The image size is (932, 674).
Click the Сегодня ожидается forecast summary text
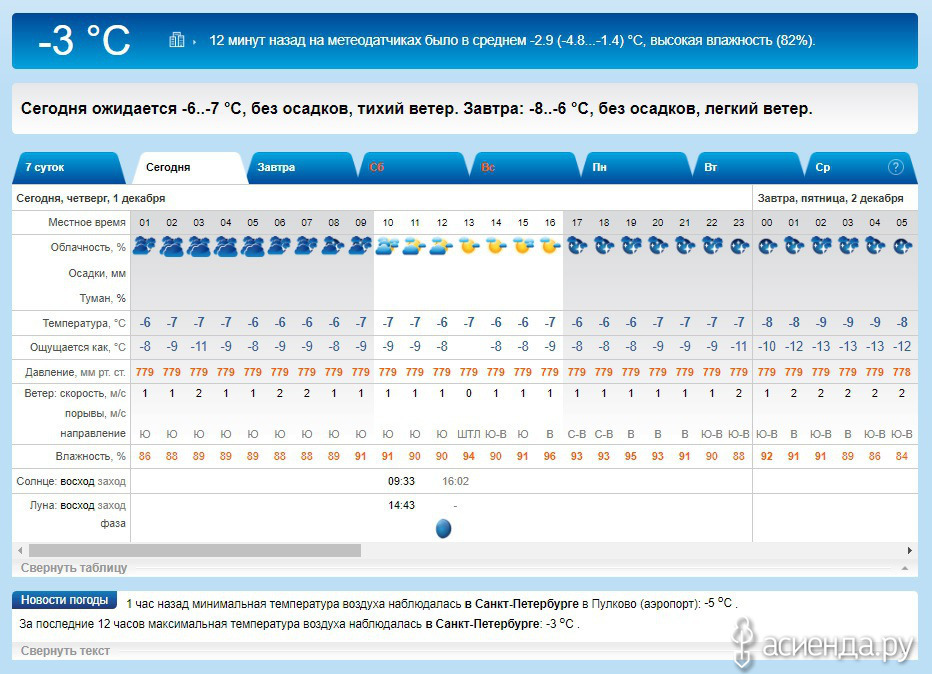pos(416,108)
